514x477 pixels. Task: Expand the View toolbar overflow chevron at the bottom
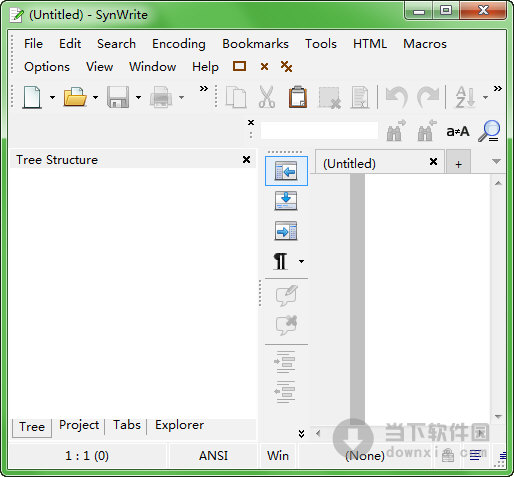coord(301,433)
